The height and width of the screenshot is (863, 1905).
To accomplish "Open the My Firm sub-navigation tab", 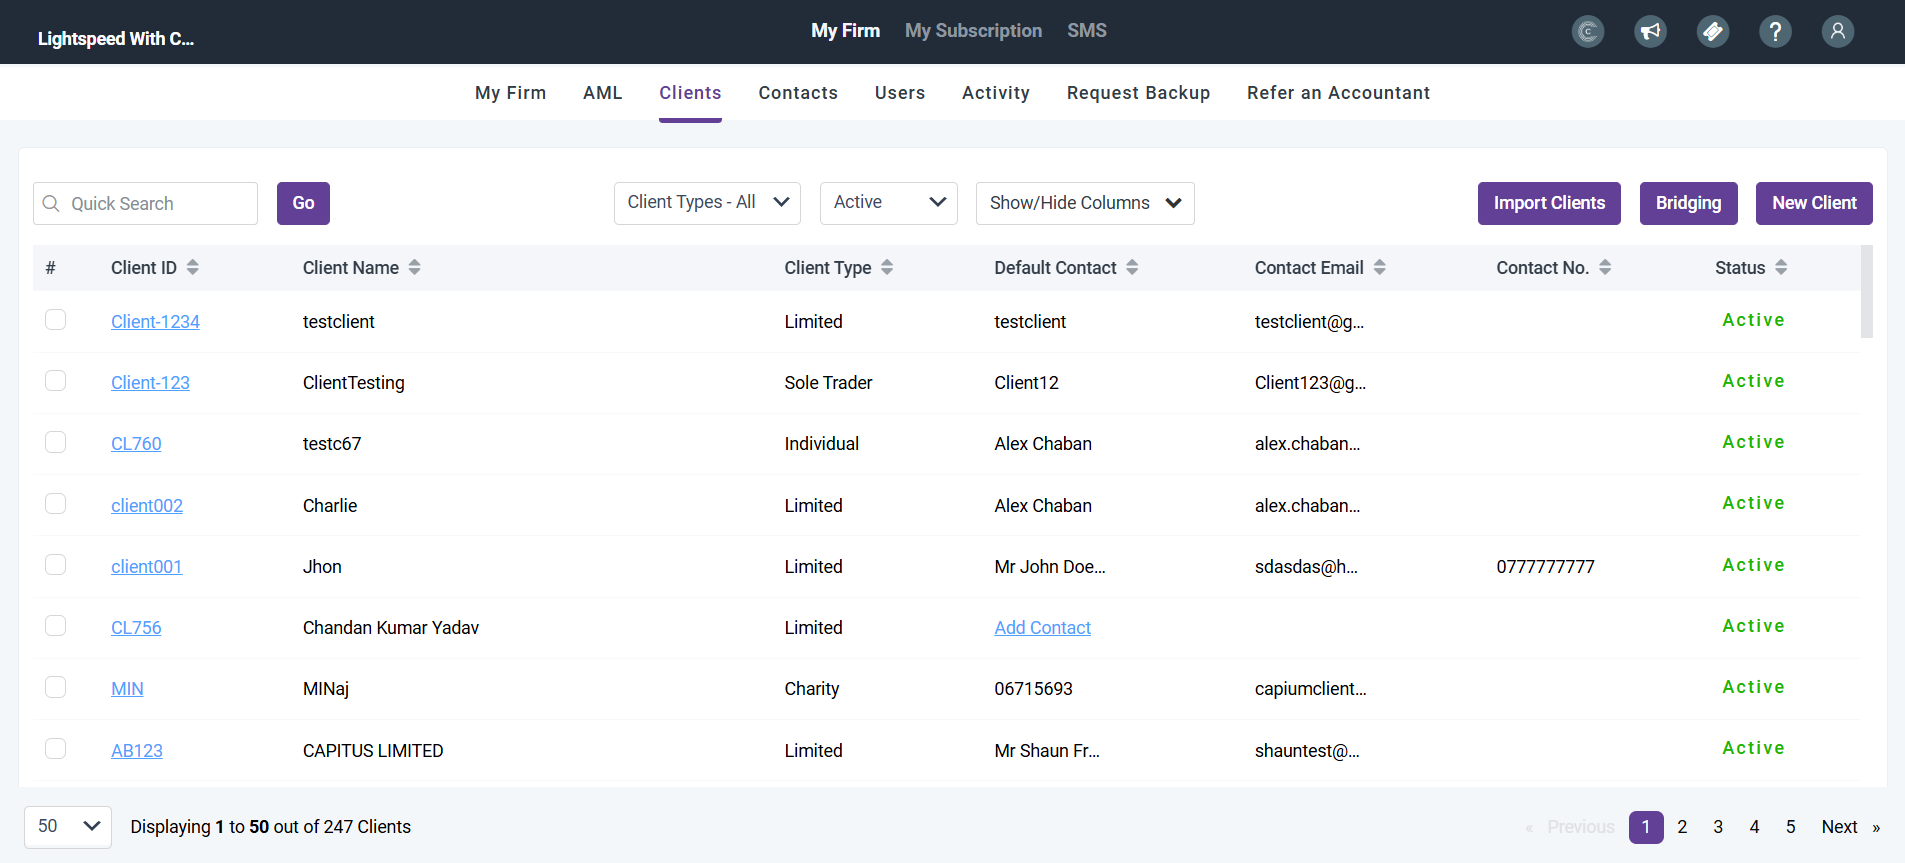I will [510, 93].
